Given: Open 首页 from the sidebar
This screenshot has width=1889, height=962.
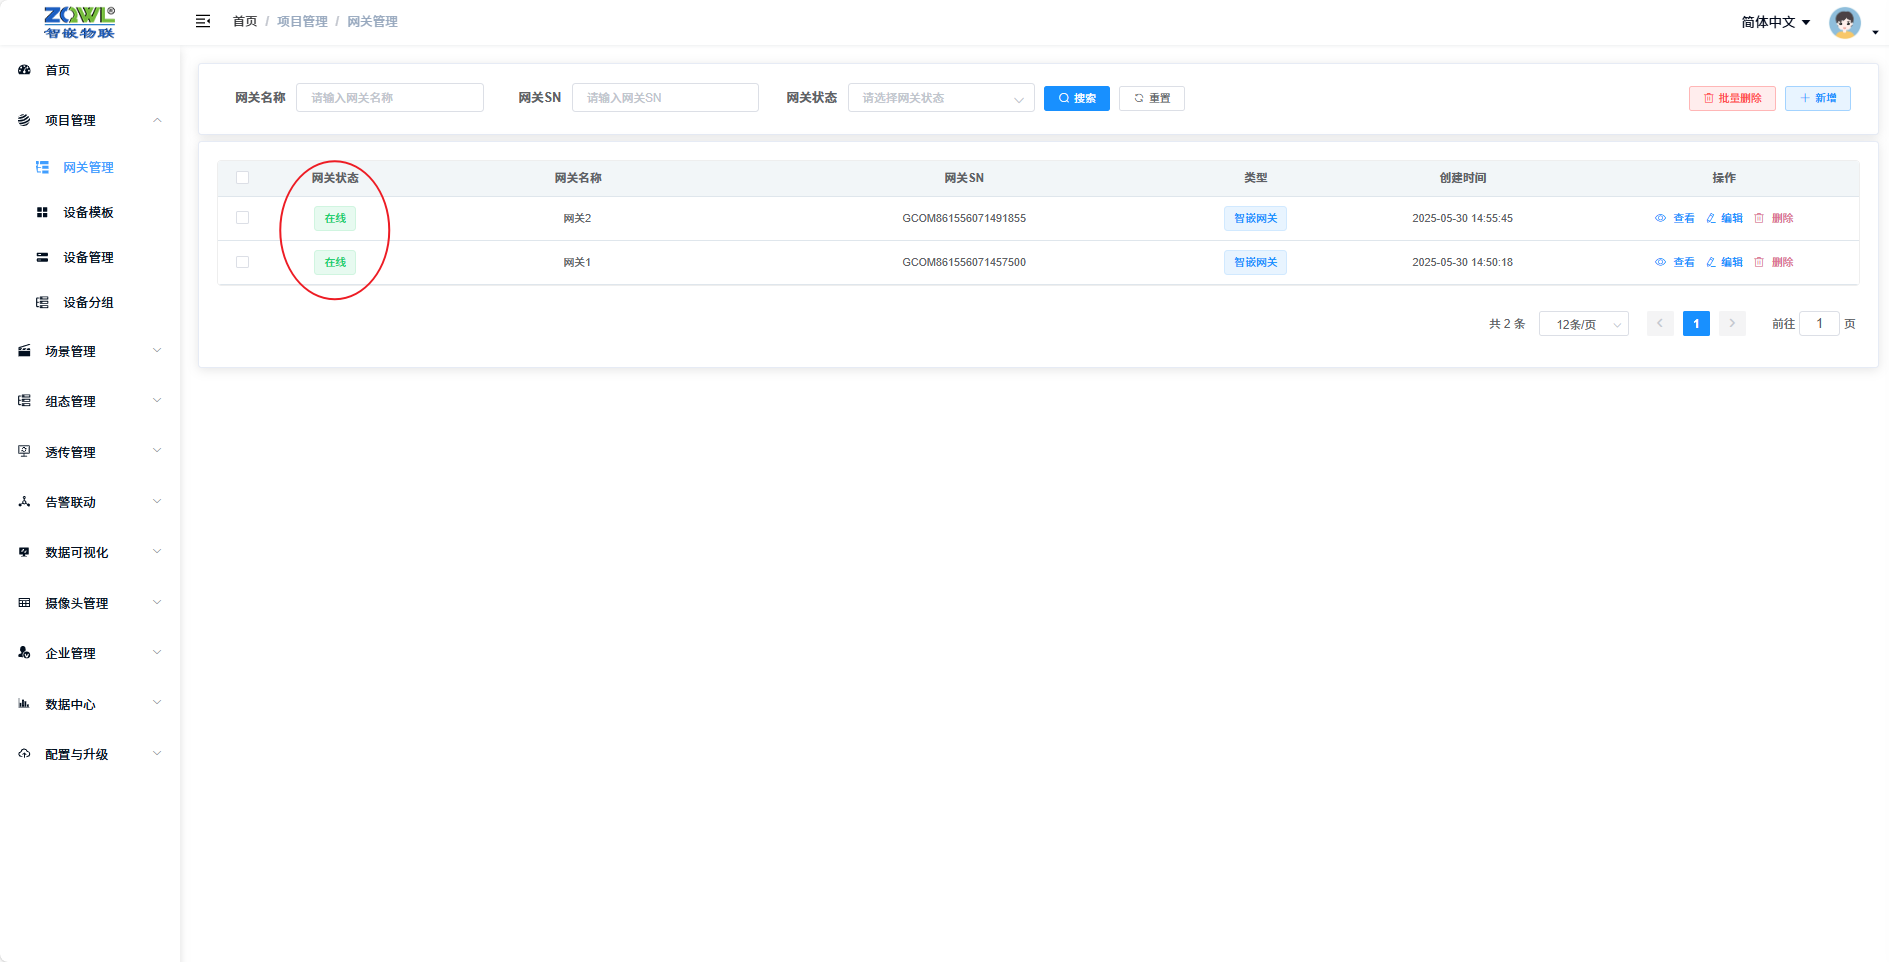Looking at the screenshot, I should (57, 70).
